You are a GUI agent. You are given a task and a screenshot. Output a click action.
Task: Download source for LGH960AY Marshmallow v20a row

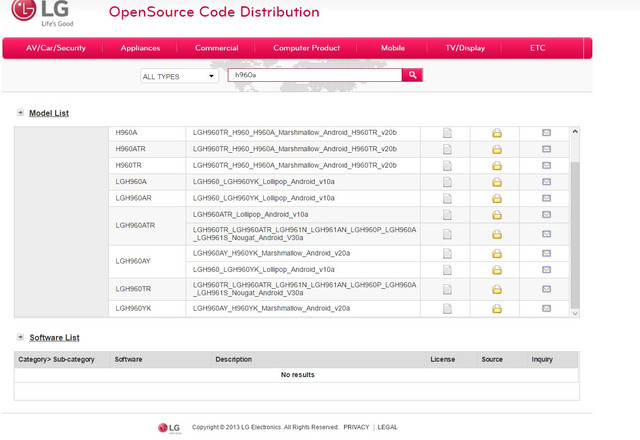coord(497,253)
